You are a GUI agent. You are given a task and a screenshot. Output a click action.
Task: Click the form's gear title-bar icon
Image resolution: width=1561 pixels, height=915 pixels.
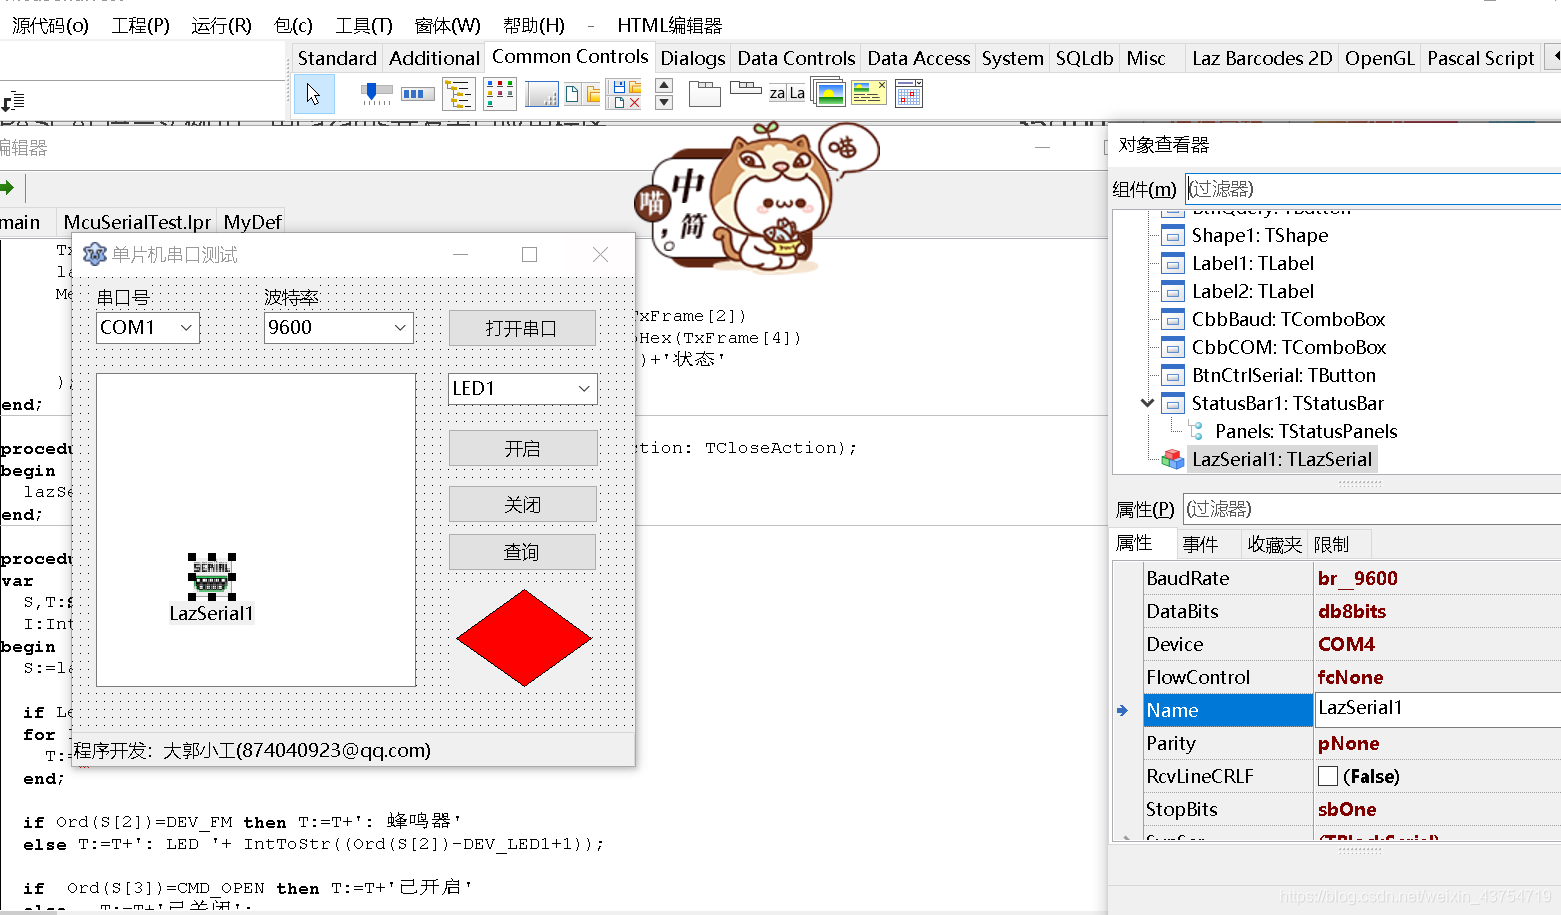94,254
